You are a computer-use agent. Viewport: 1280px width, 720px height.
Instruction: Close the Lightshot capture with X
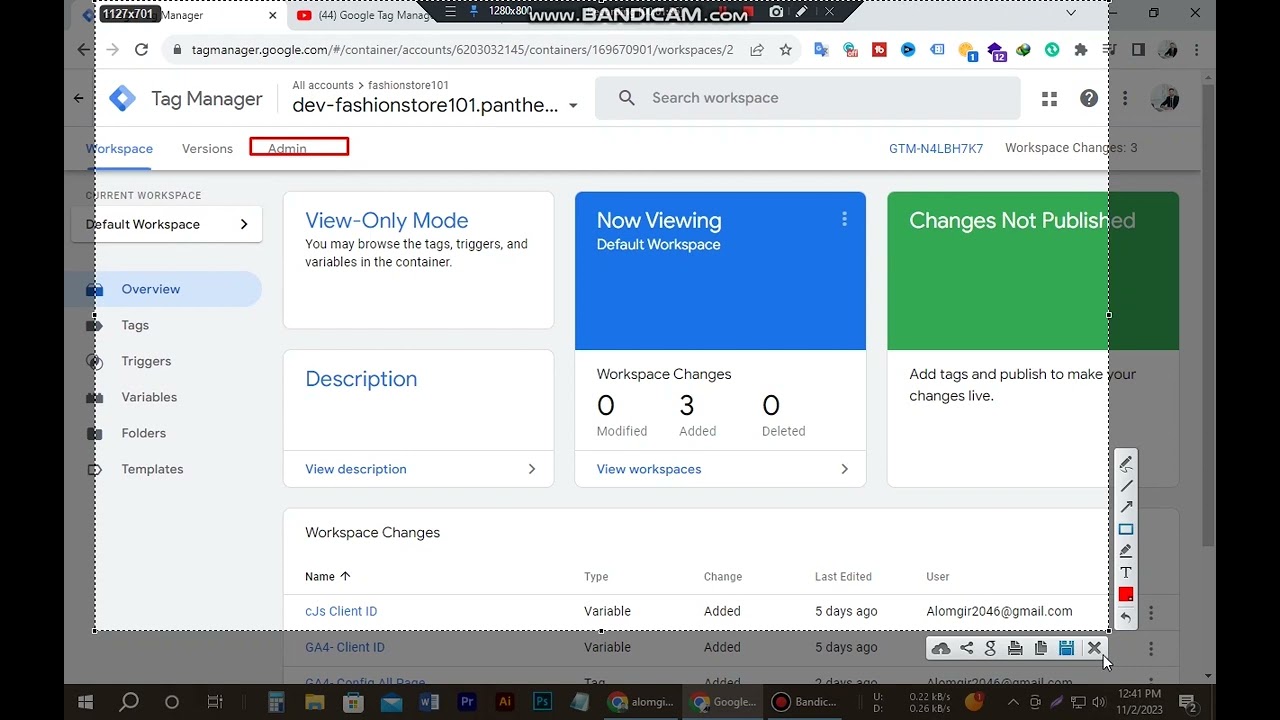point(1094,648)
